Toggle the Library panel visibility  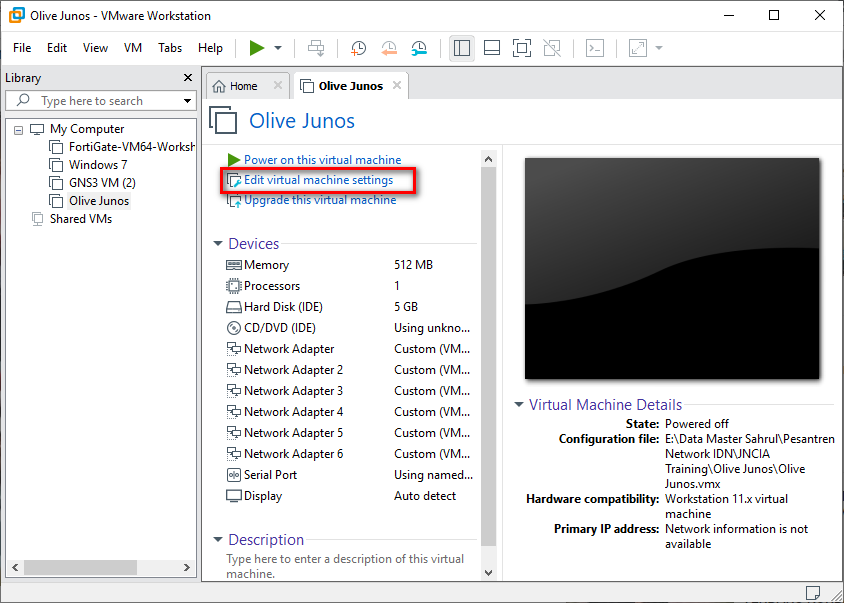point(461,47)
